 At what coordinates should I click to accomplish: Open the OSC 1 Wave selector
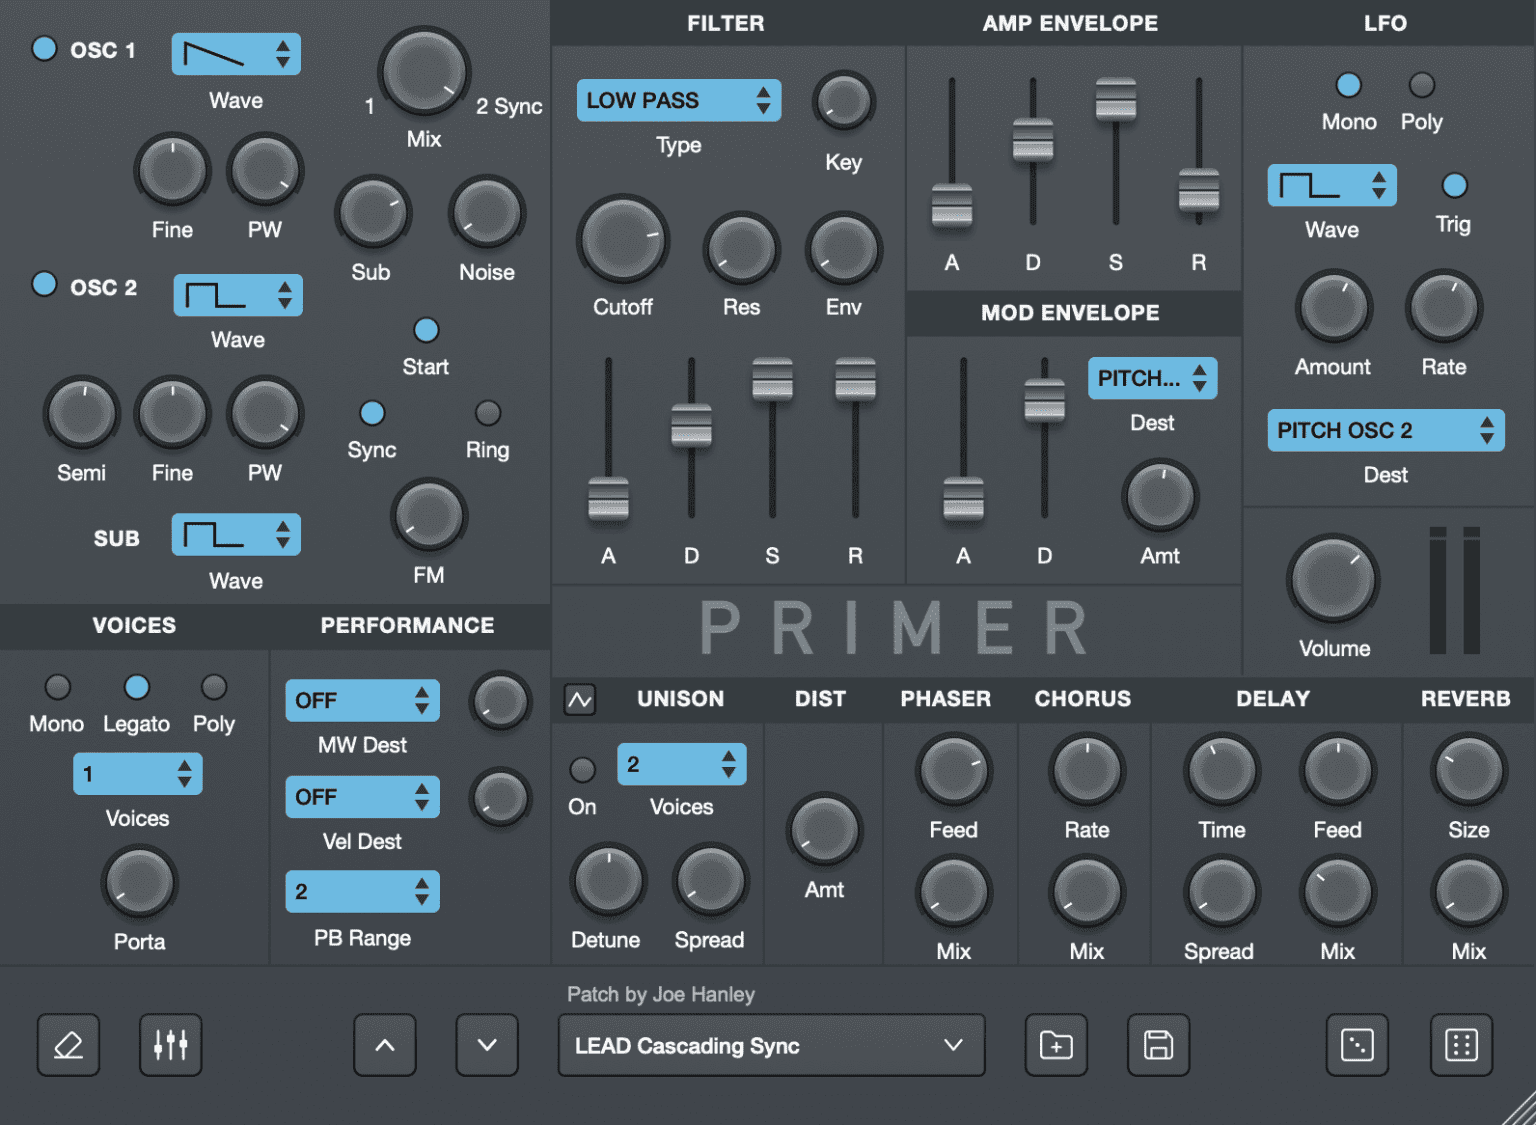(235, 54)
